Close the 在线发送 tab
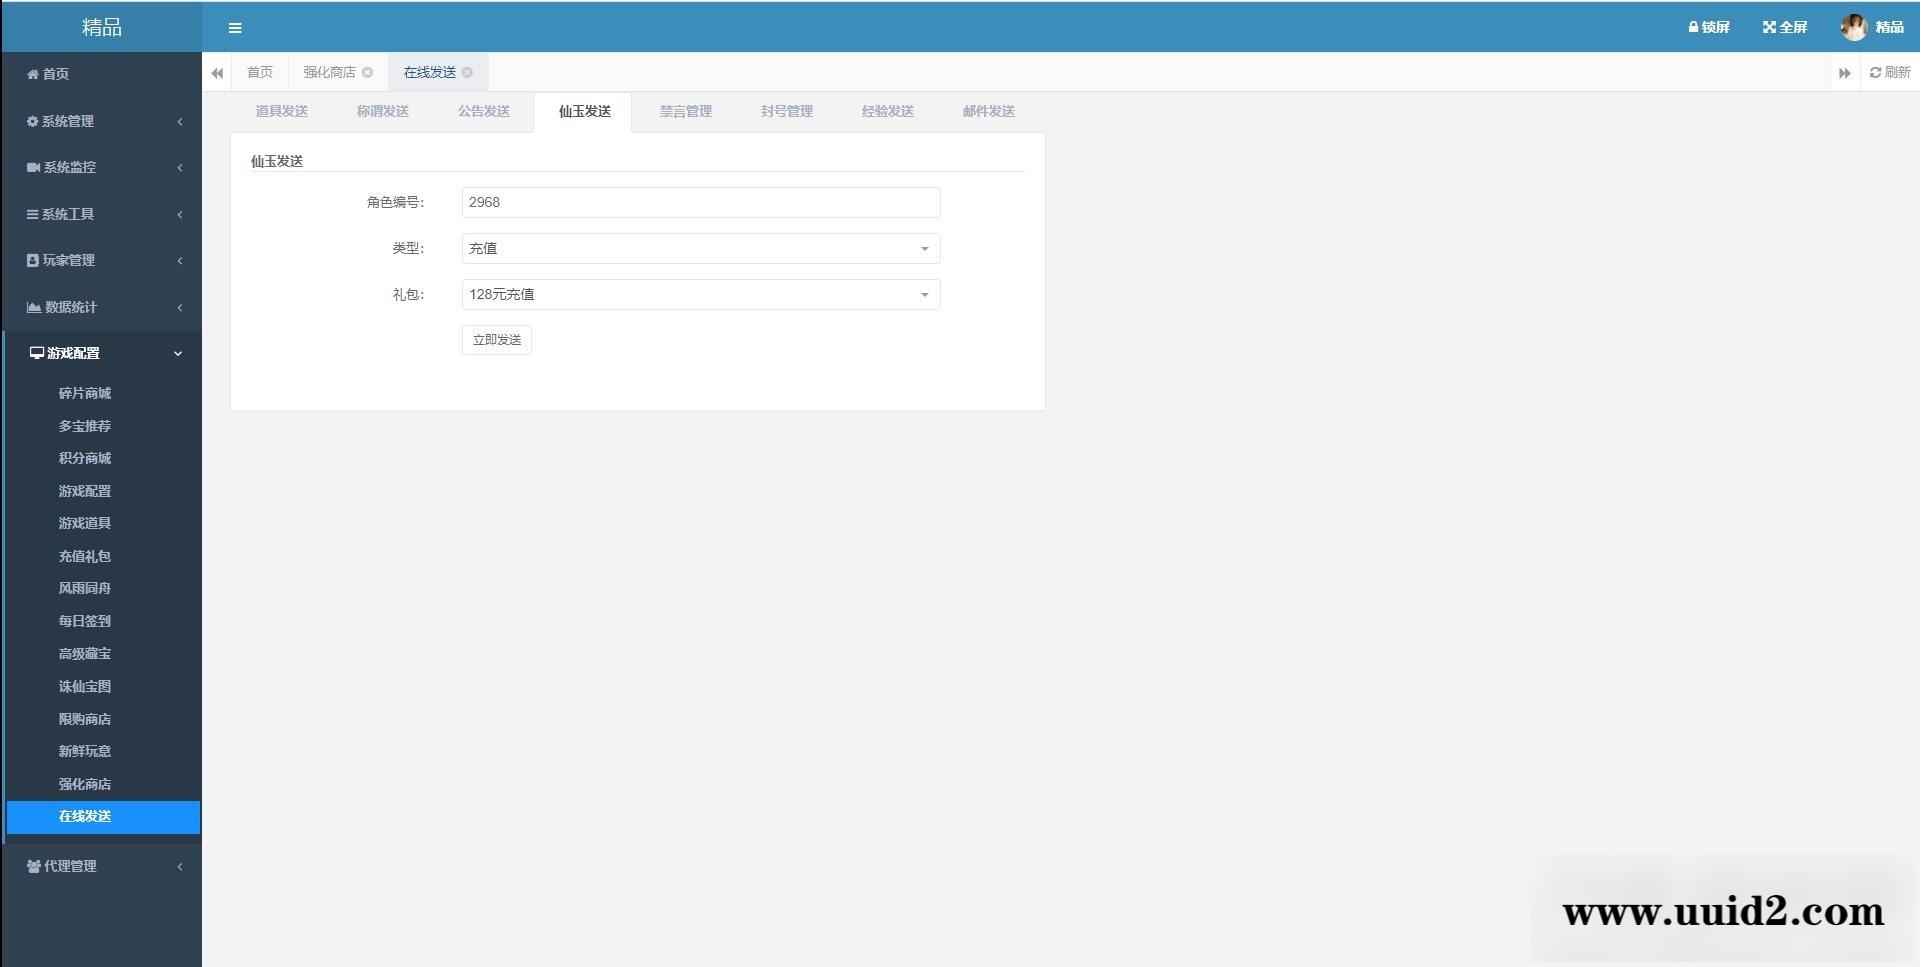 (x=467, y=72)
